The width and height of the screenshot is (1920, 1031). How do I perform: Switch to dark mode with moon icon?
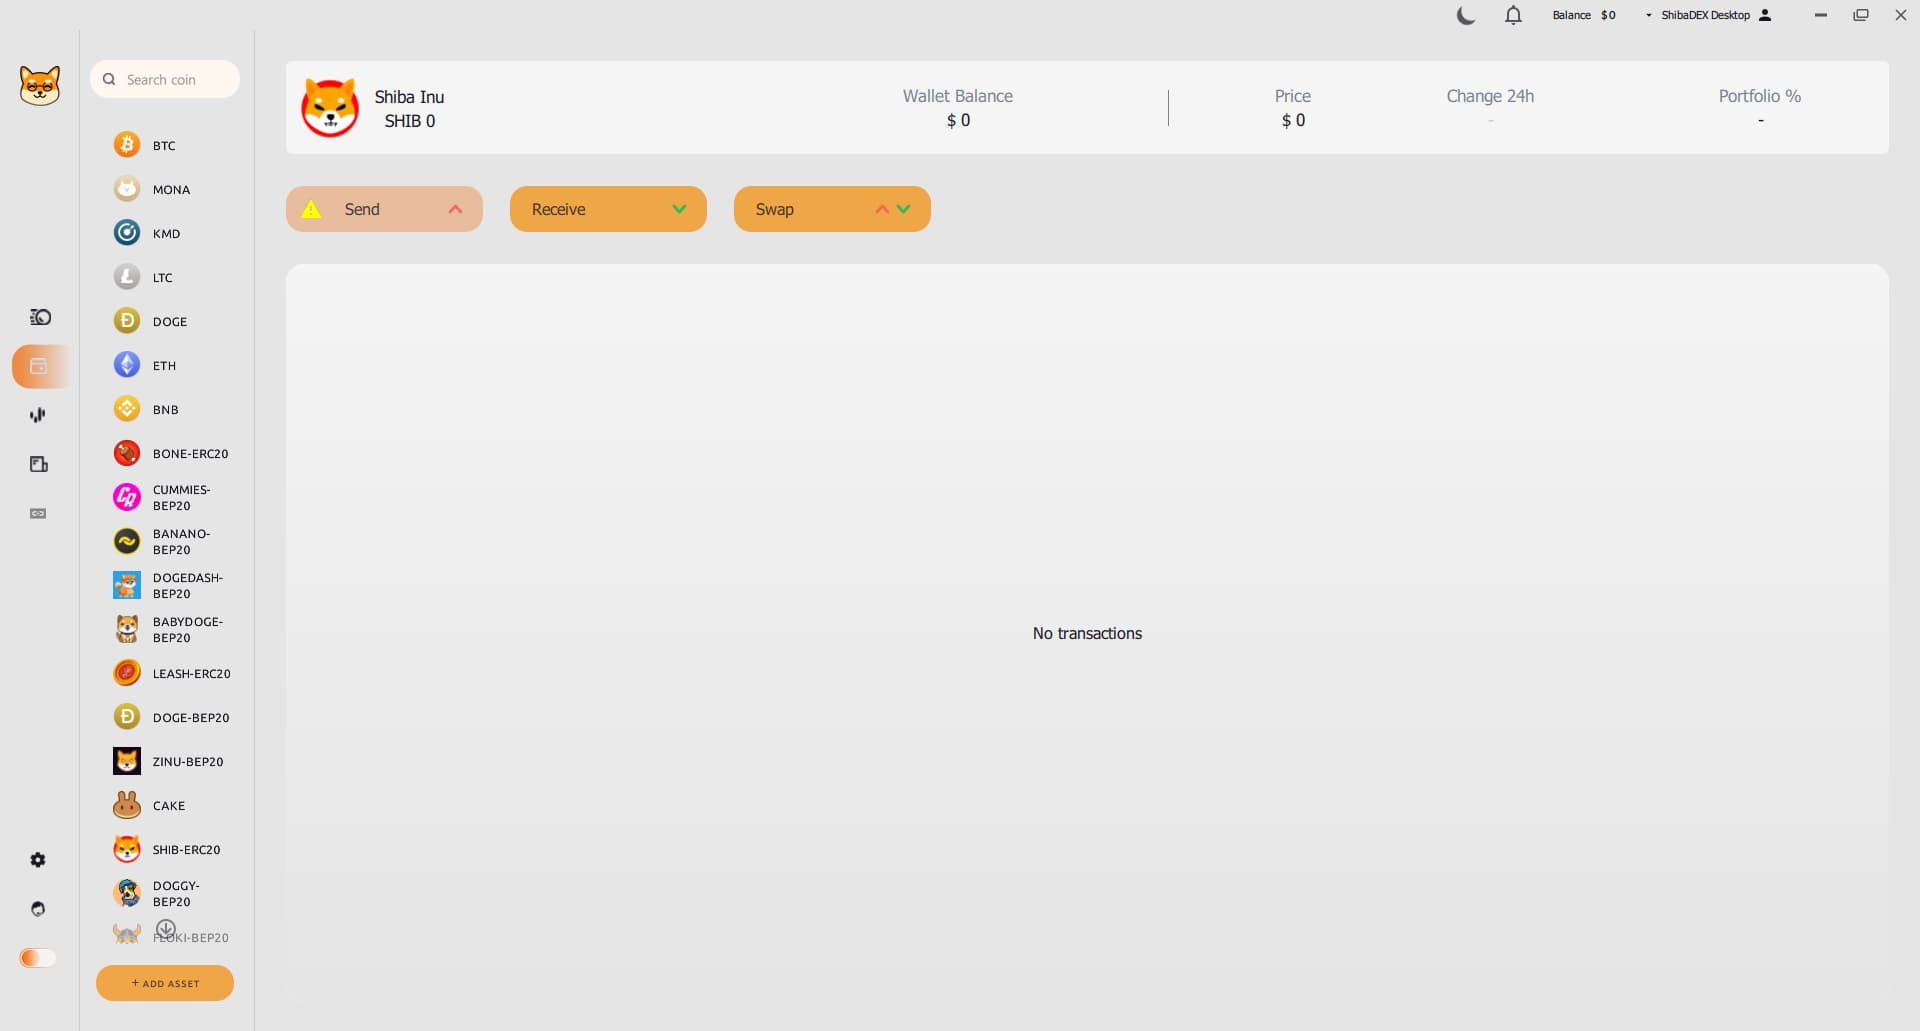click(x=1465, y=15)
